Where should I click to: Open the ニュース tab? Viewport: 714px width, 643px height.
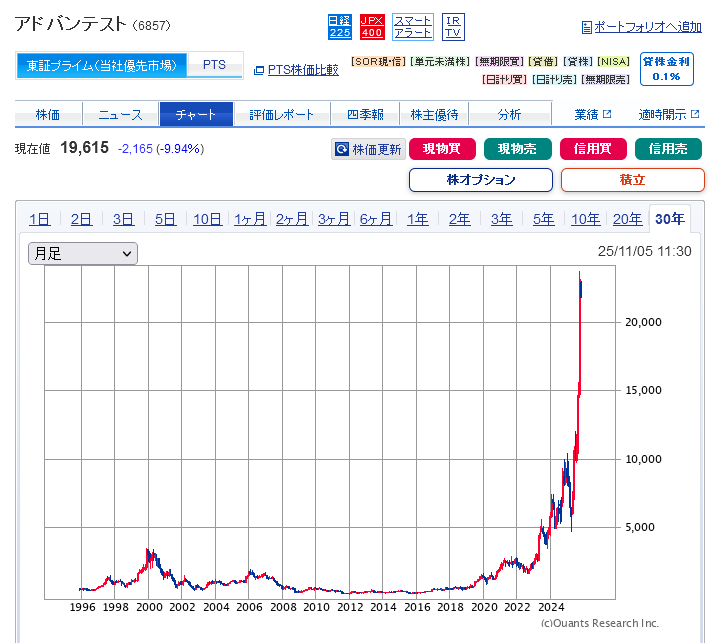pyautogui.click(x=120, y=115)
